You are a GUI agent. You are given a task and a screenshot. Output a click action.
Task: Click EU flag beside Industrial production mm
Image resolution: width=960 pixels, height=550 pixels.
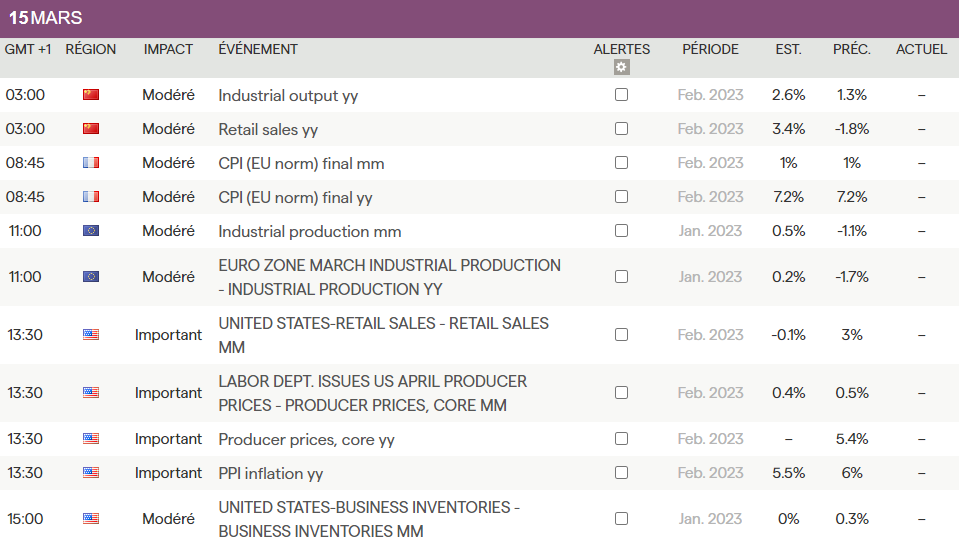pyautogui.click(x=91, y=231)
